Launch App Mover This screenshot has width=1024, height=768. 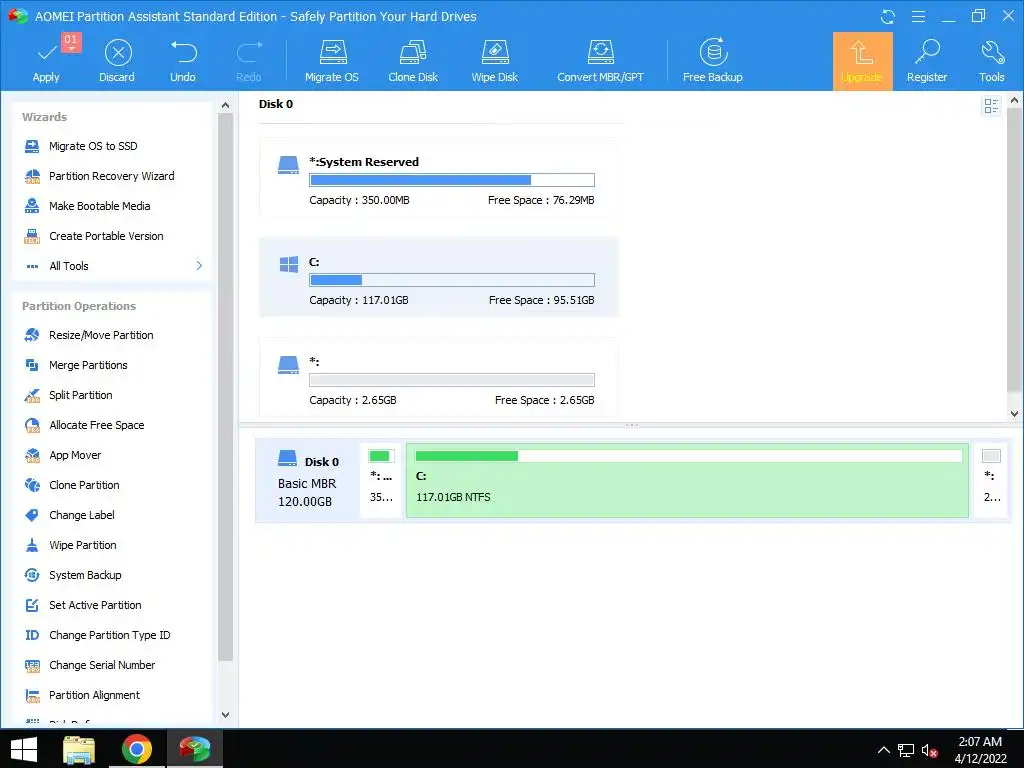75,455
